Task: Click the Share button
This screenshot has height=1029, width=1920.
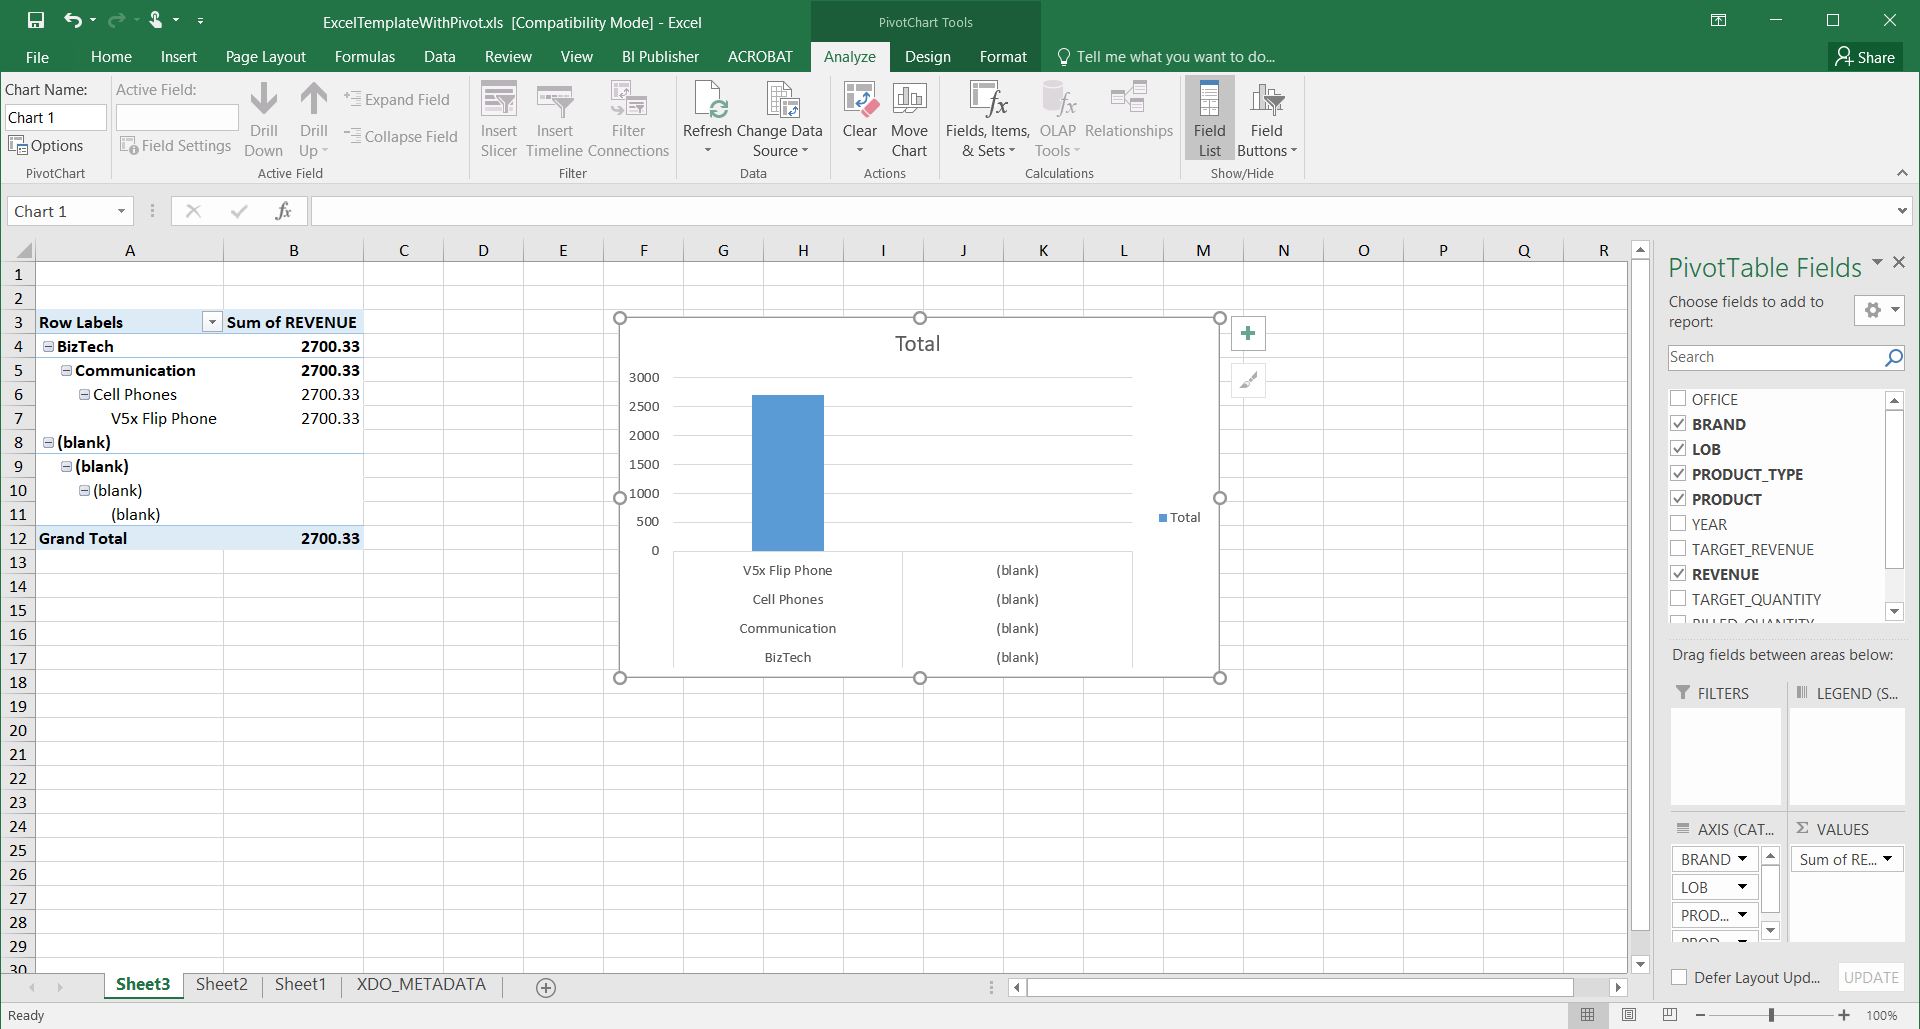Action: point(1865,57)
